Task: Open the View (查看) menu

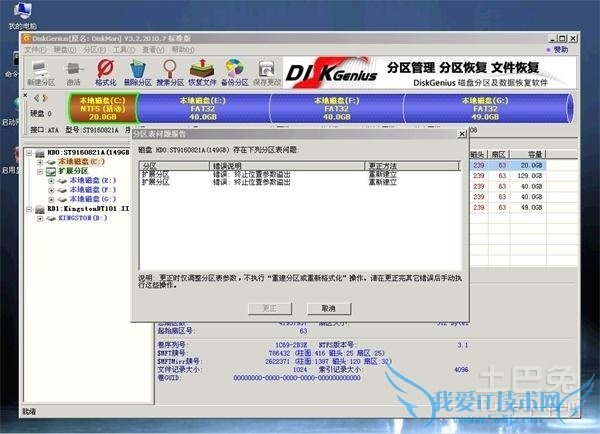Action: [x=153, y=50]
